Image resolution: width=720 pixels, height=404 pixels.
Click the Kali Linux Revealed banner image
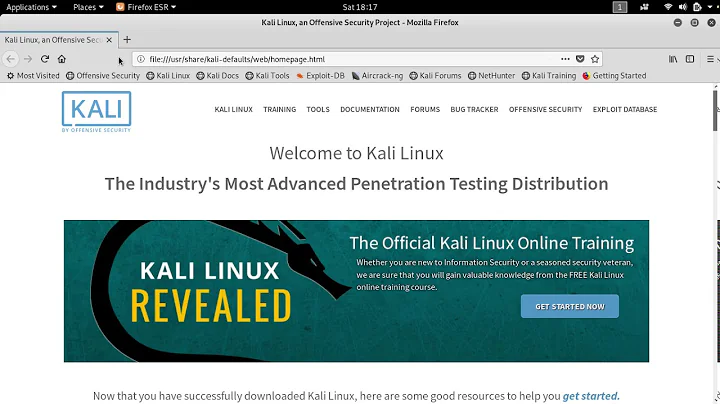point(356,291)
